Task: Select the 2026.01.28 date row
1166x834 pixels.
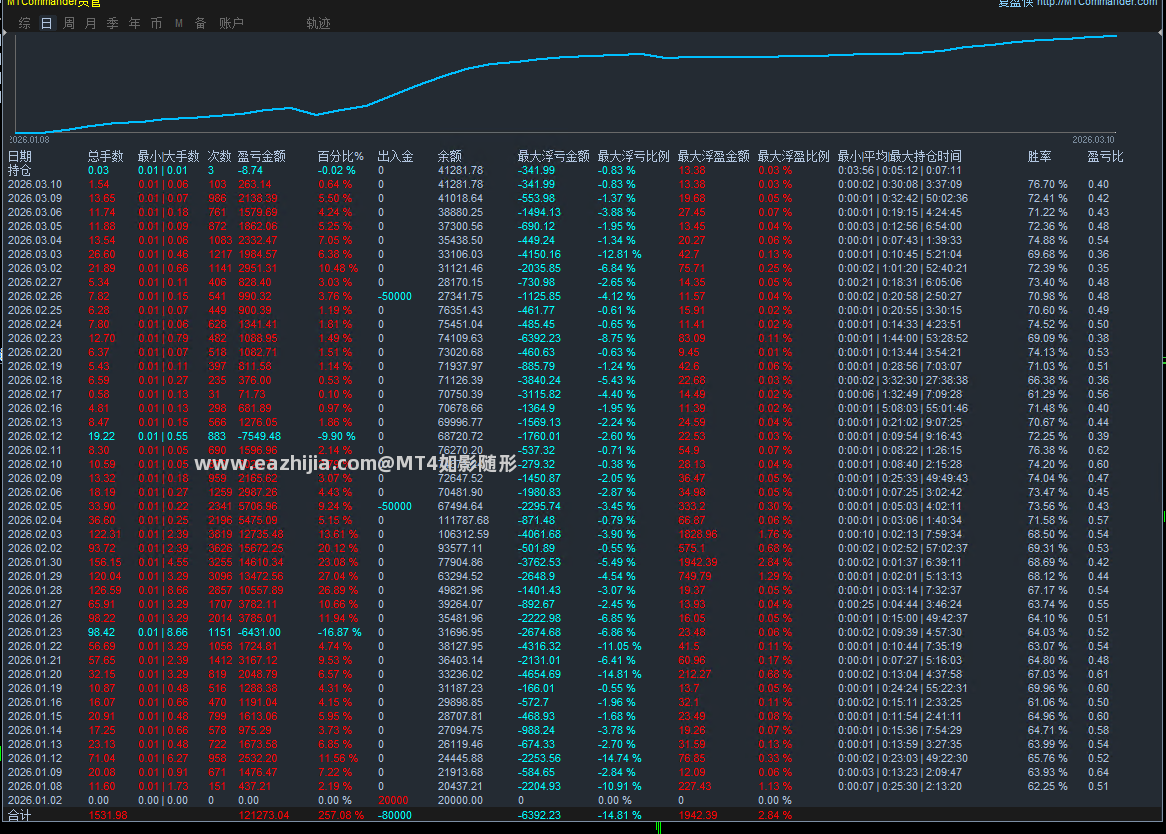Action: coord(580,590)
